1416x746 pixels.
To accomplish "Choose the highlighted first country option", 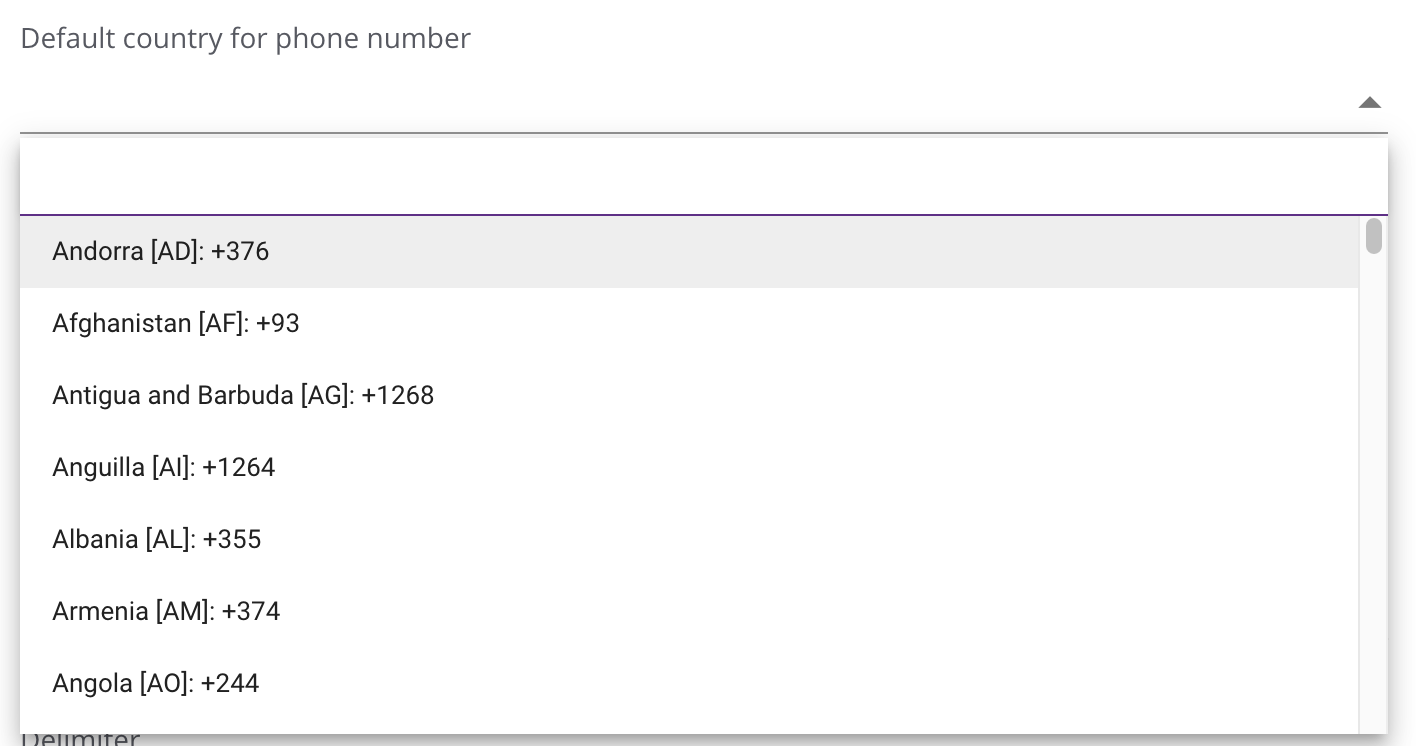I will pos(161,251).
